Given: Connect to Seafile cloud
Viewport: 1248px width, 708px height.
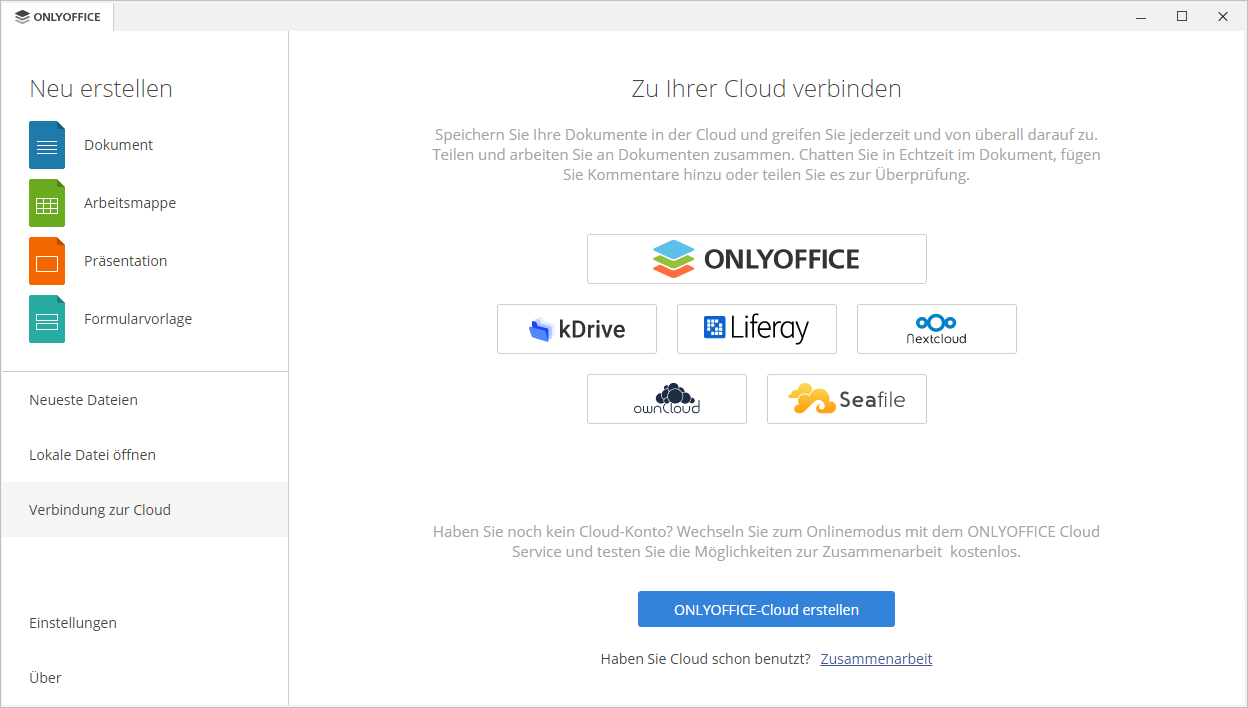Looking at the screenshot, I should [x=847, y=399].
